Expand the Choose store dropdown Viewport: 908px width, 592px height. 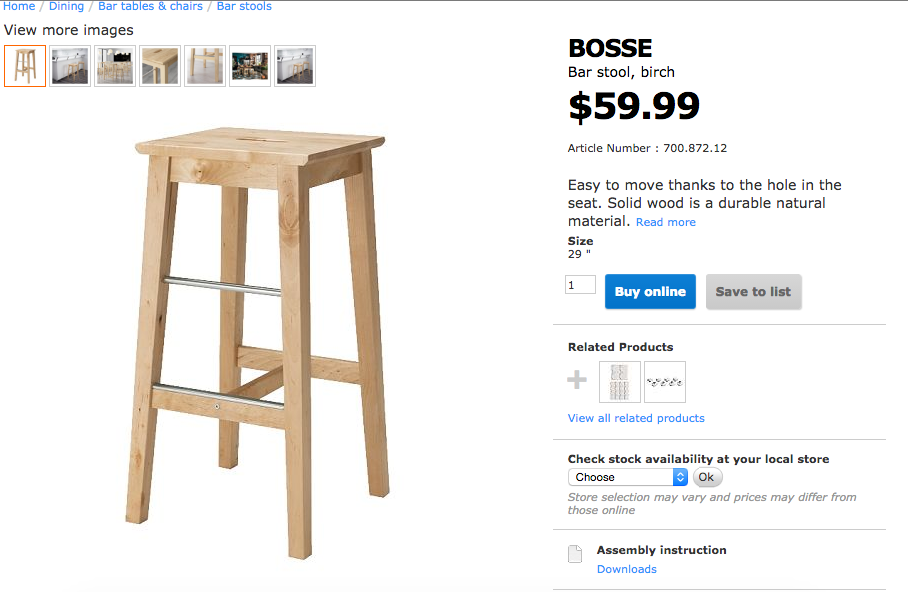628,477
